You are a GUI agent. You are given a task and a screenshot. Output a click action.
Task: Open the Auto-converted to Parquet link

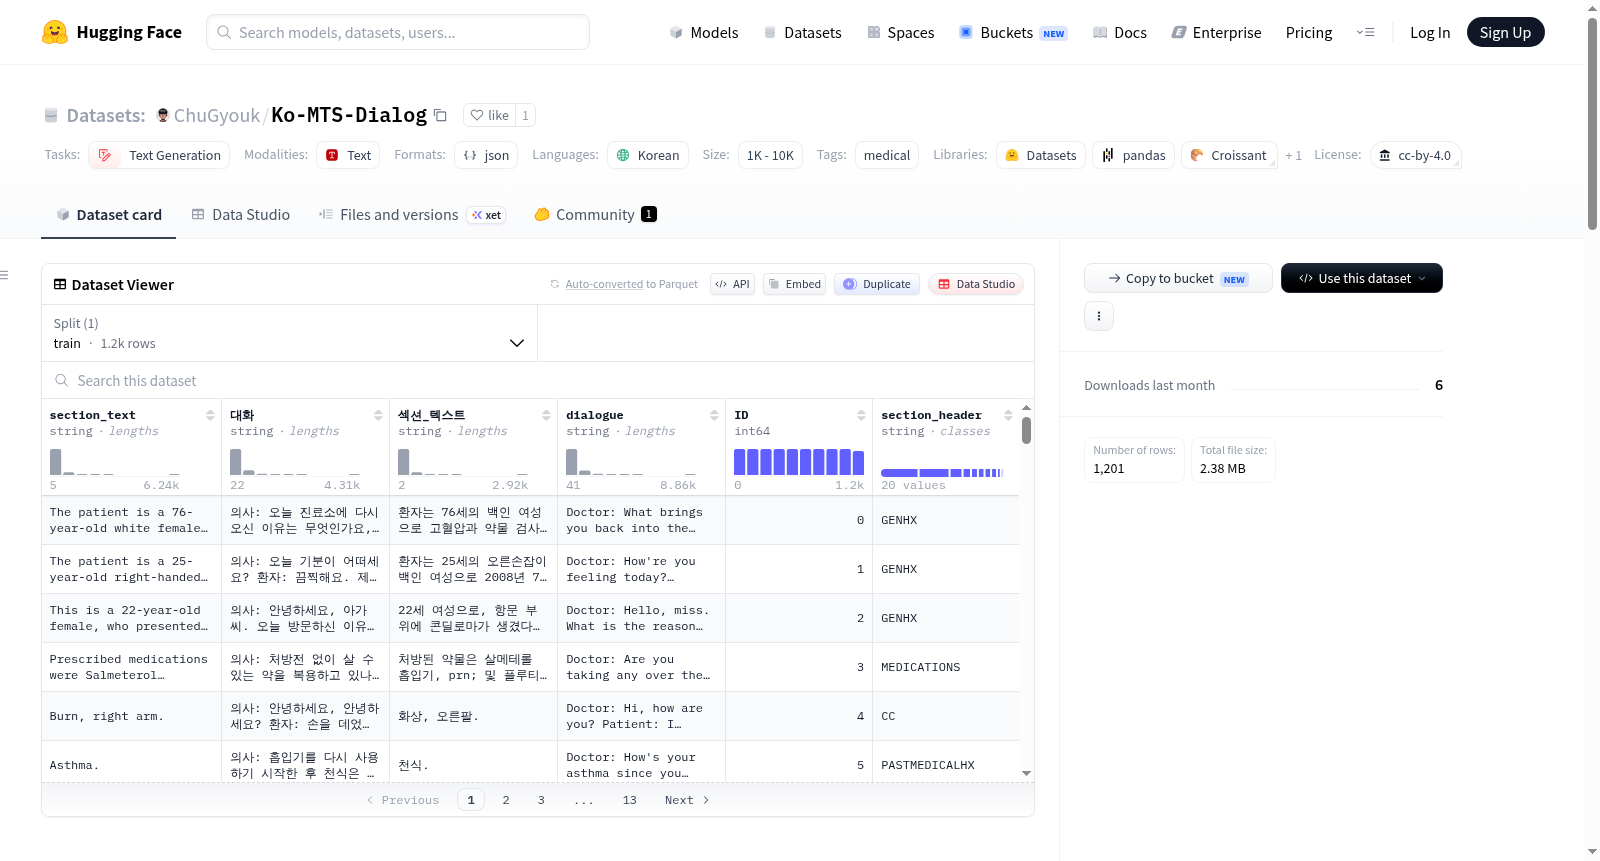(631, 284)
